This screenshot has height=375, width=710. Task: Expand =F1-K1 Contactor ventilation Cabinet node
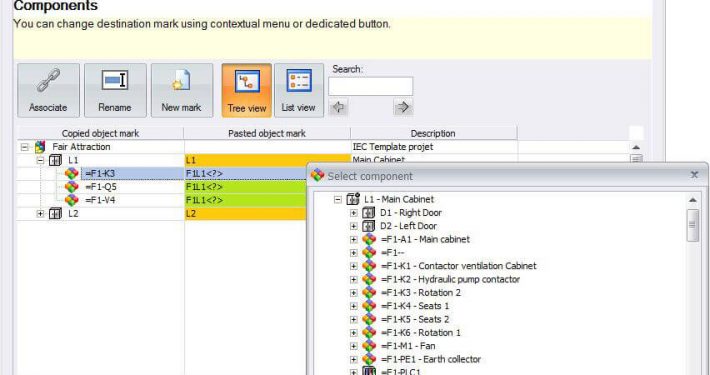[354, 266]
